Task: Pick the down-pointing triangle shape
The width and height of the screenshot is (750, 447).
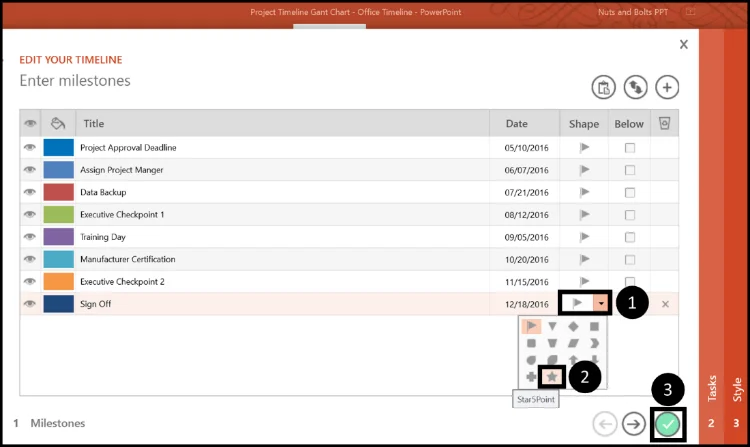Action: click(x=552, y=326)
